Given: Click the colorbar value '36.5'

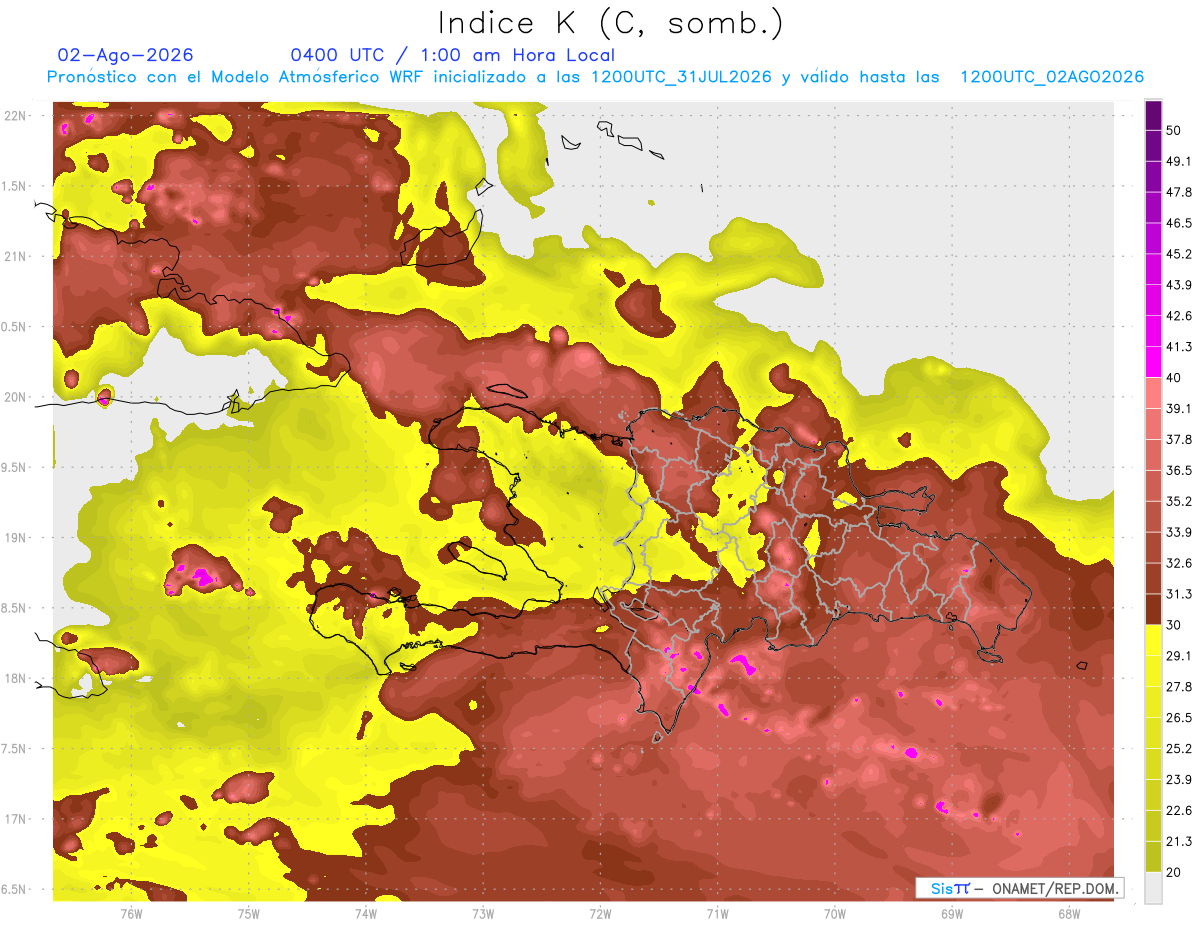Looking at the screenshot, I should (x=1179, y=470).
